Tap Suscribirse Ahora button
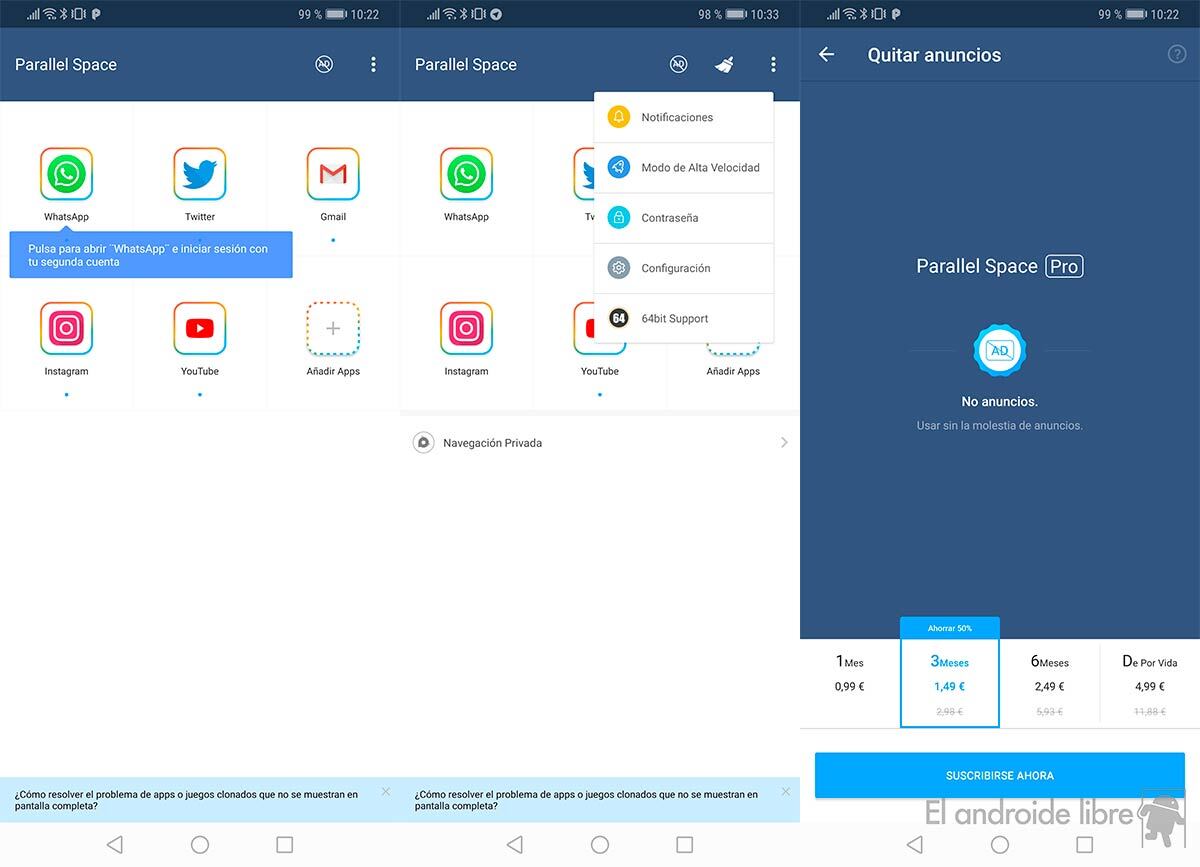 pyautogui.click(x=1000, y=775)
